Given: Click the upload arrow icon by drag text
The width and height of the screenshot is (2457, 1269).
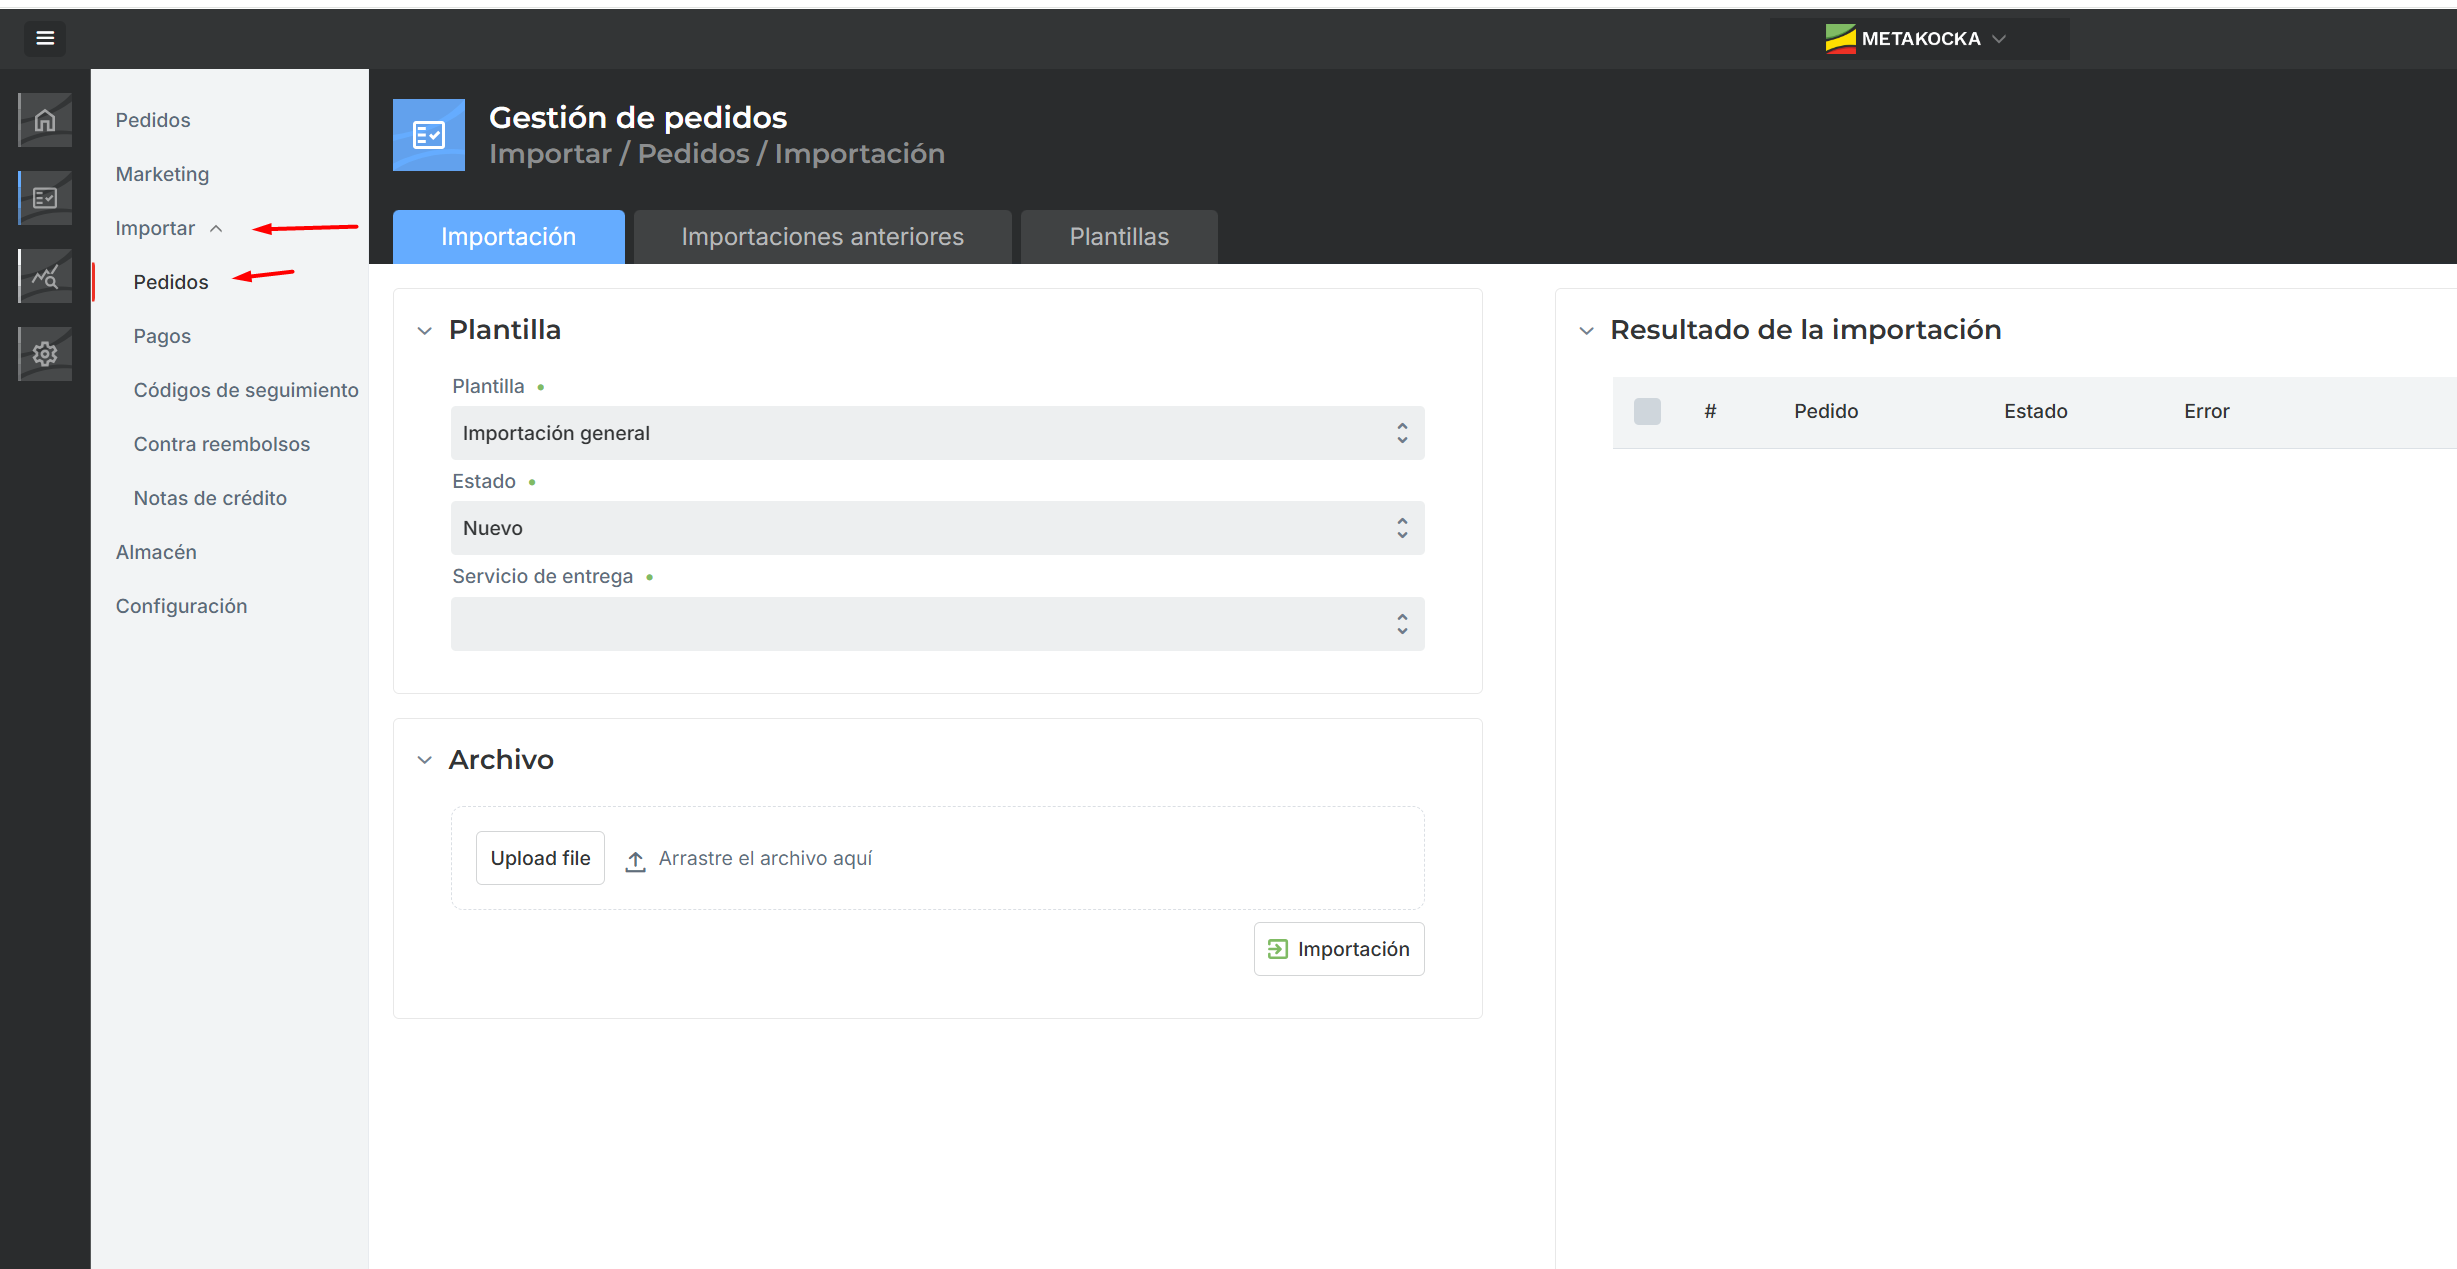Looking at the screenshot, I should coord(635,860).
